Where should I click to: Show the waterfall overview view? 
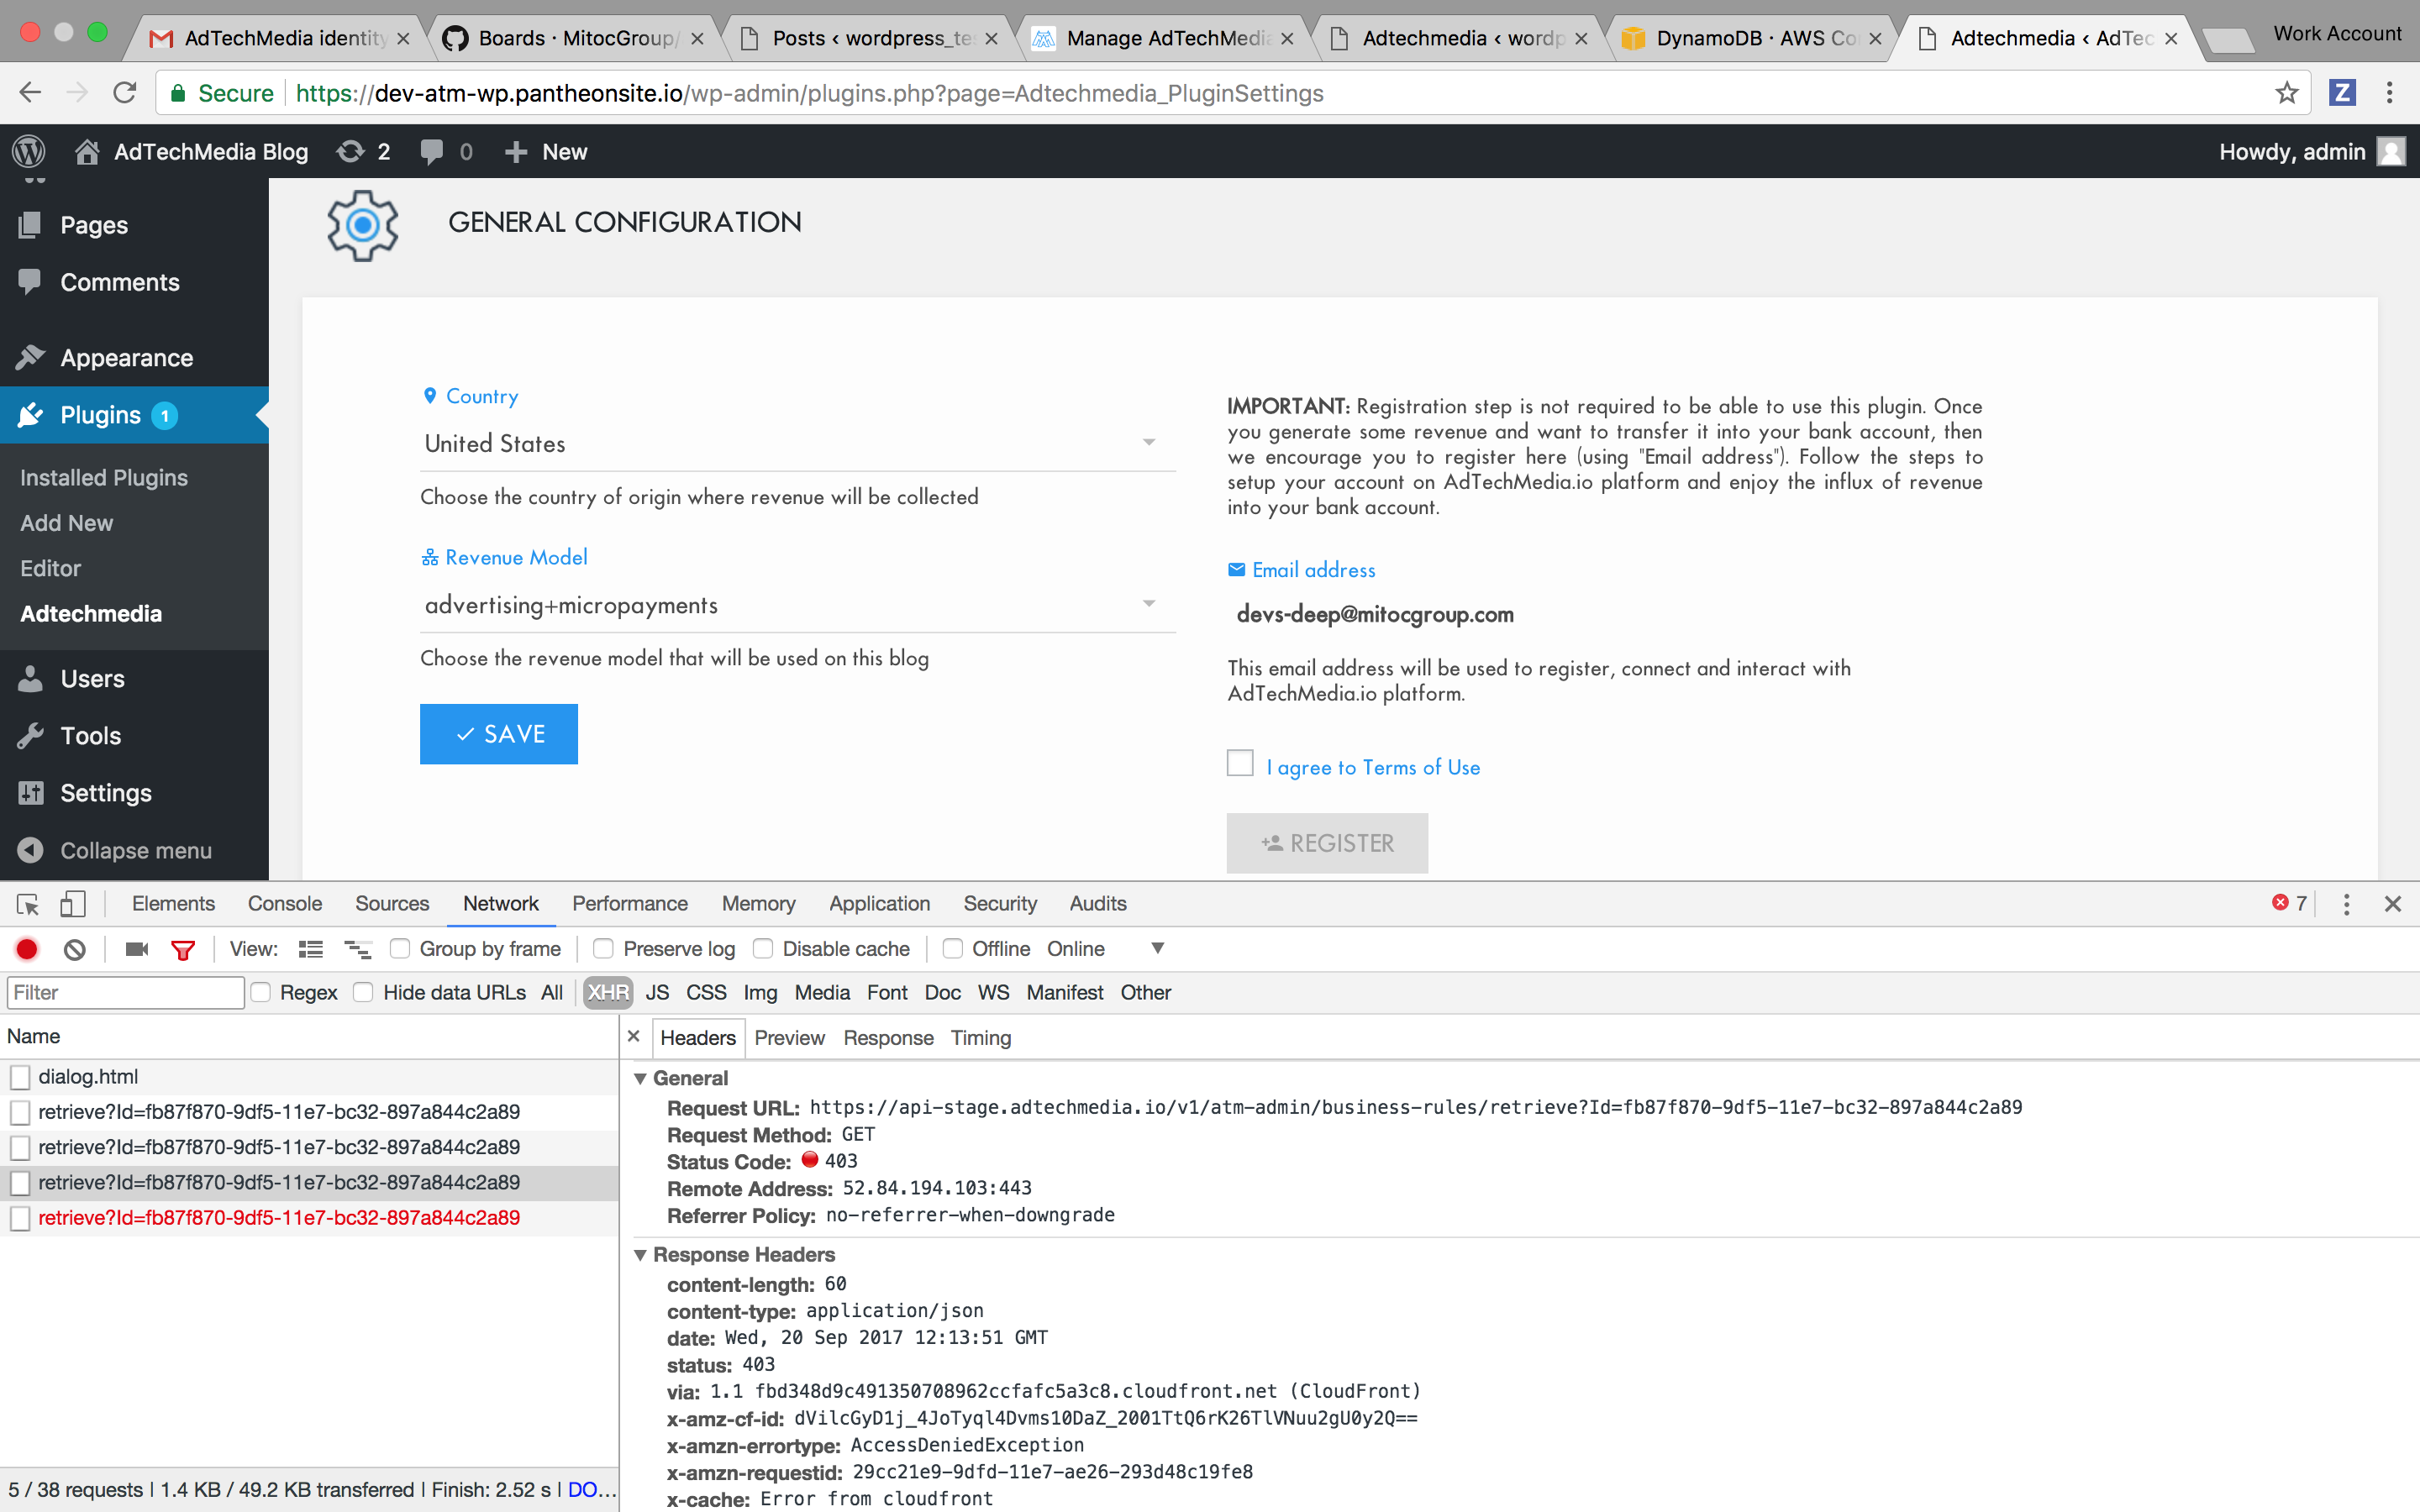357,949
